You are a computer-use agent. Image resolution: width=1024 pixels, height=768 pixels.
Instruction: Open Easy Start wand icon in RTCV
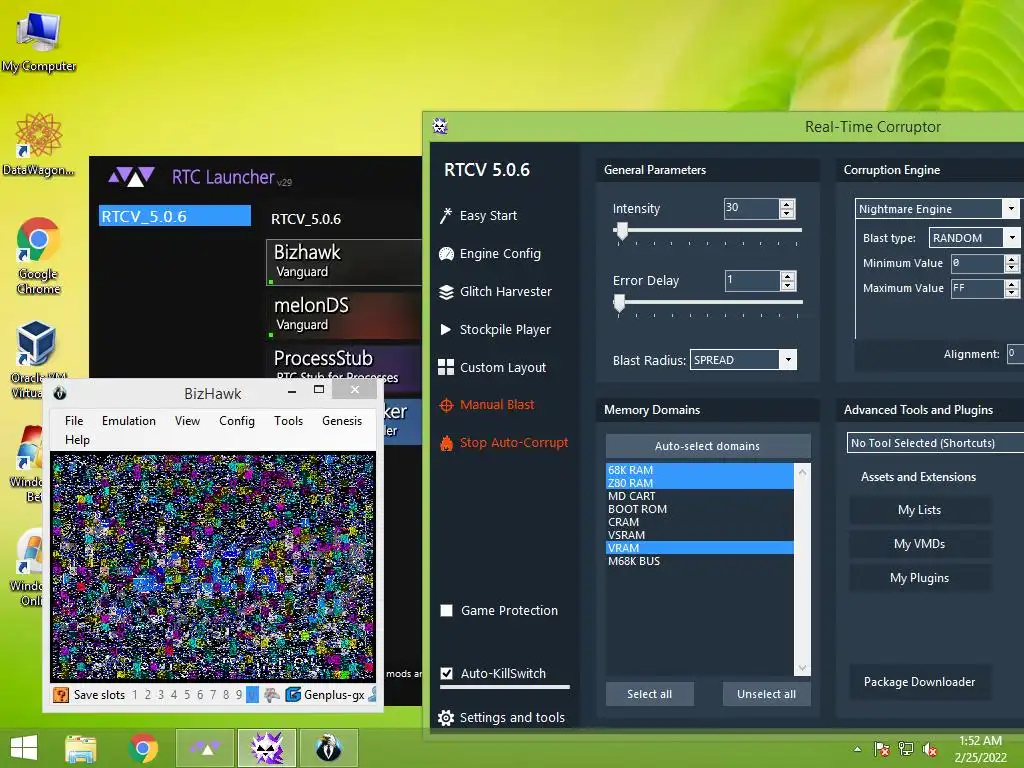click(446, 216)
